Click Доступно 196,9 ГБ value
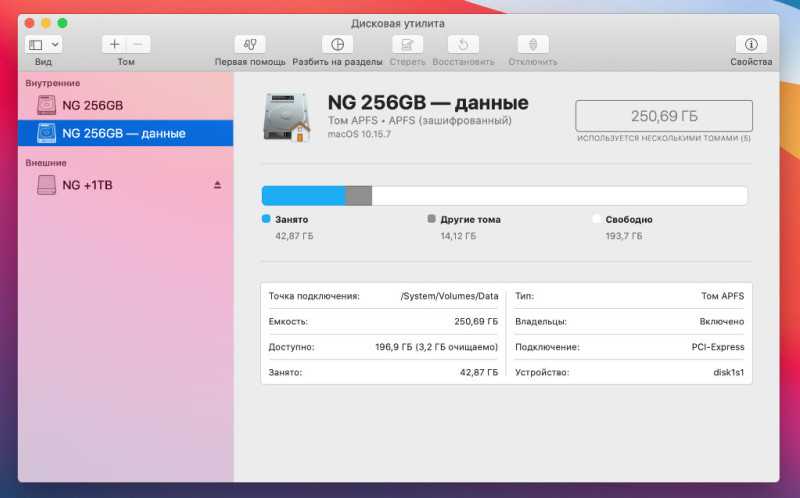 436,347
